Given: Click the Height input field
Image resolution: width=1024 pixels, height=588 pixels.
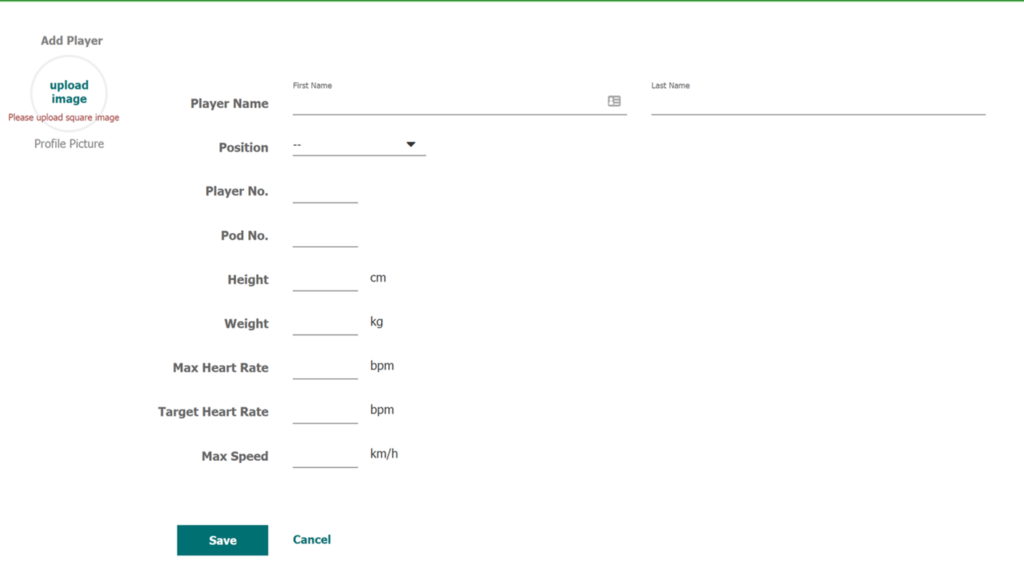Looking at the screenshot, I should [325, 279].
